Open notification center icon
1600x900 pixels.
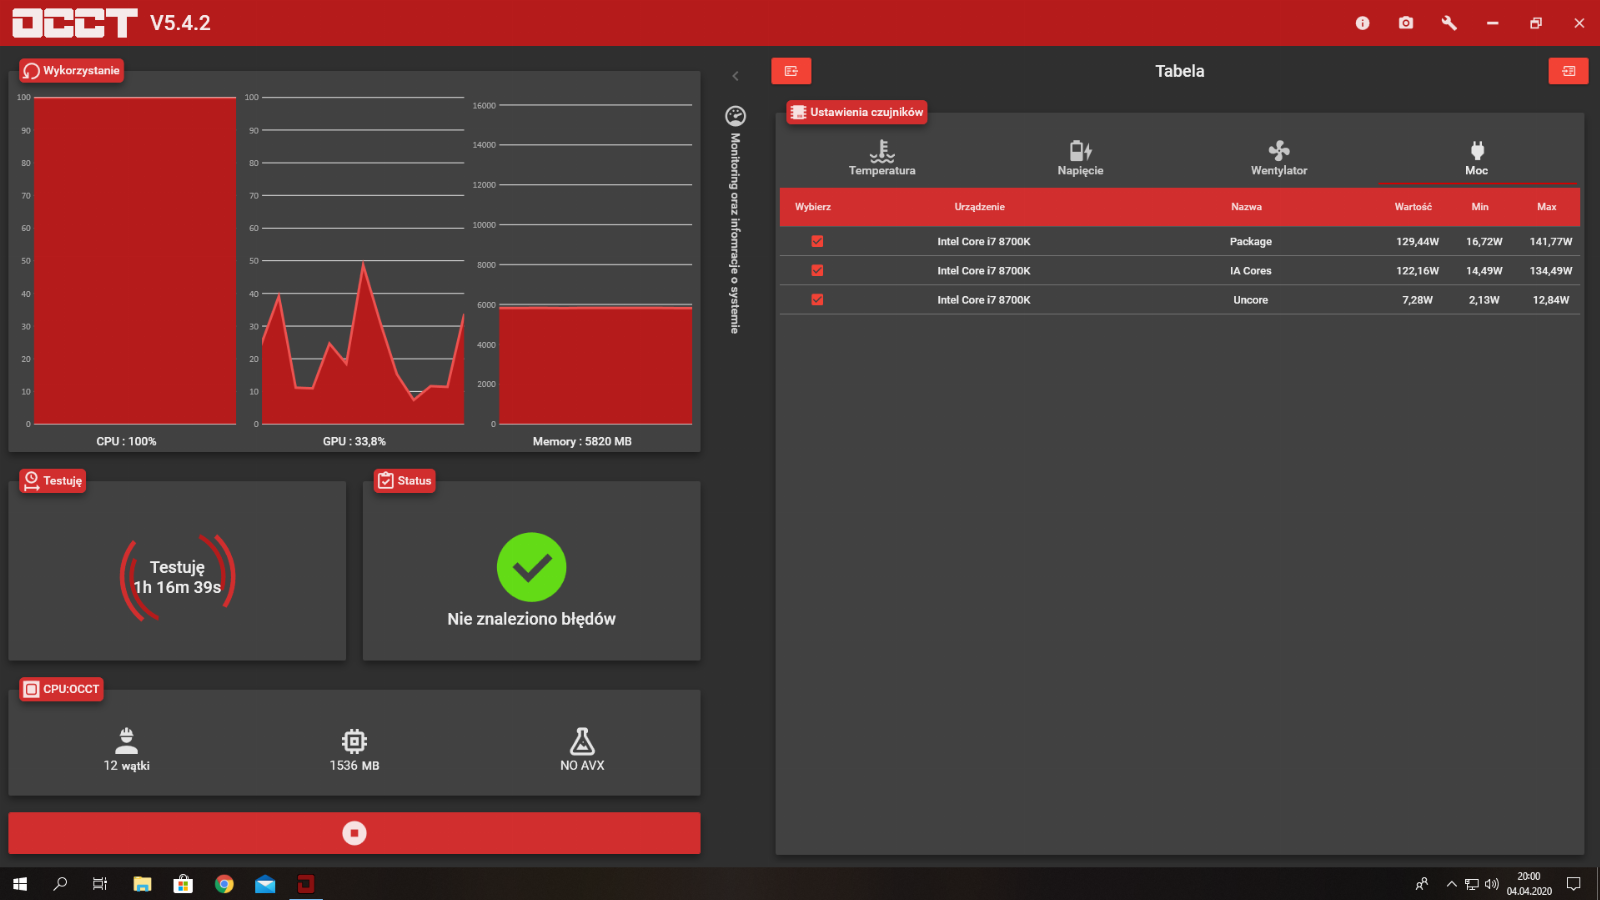1573,884
